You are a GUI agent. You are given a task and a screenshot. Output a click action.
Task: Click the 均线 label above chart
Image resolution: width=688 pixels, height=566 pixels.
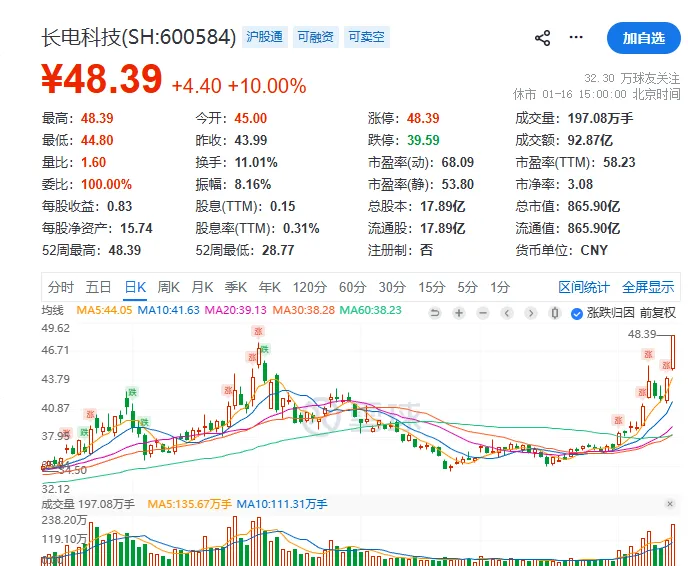click(x=53, y=310)
